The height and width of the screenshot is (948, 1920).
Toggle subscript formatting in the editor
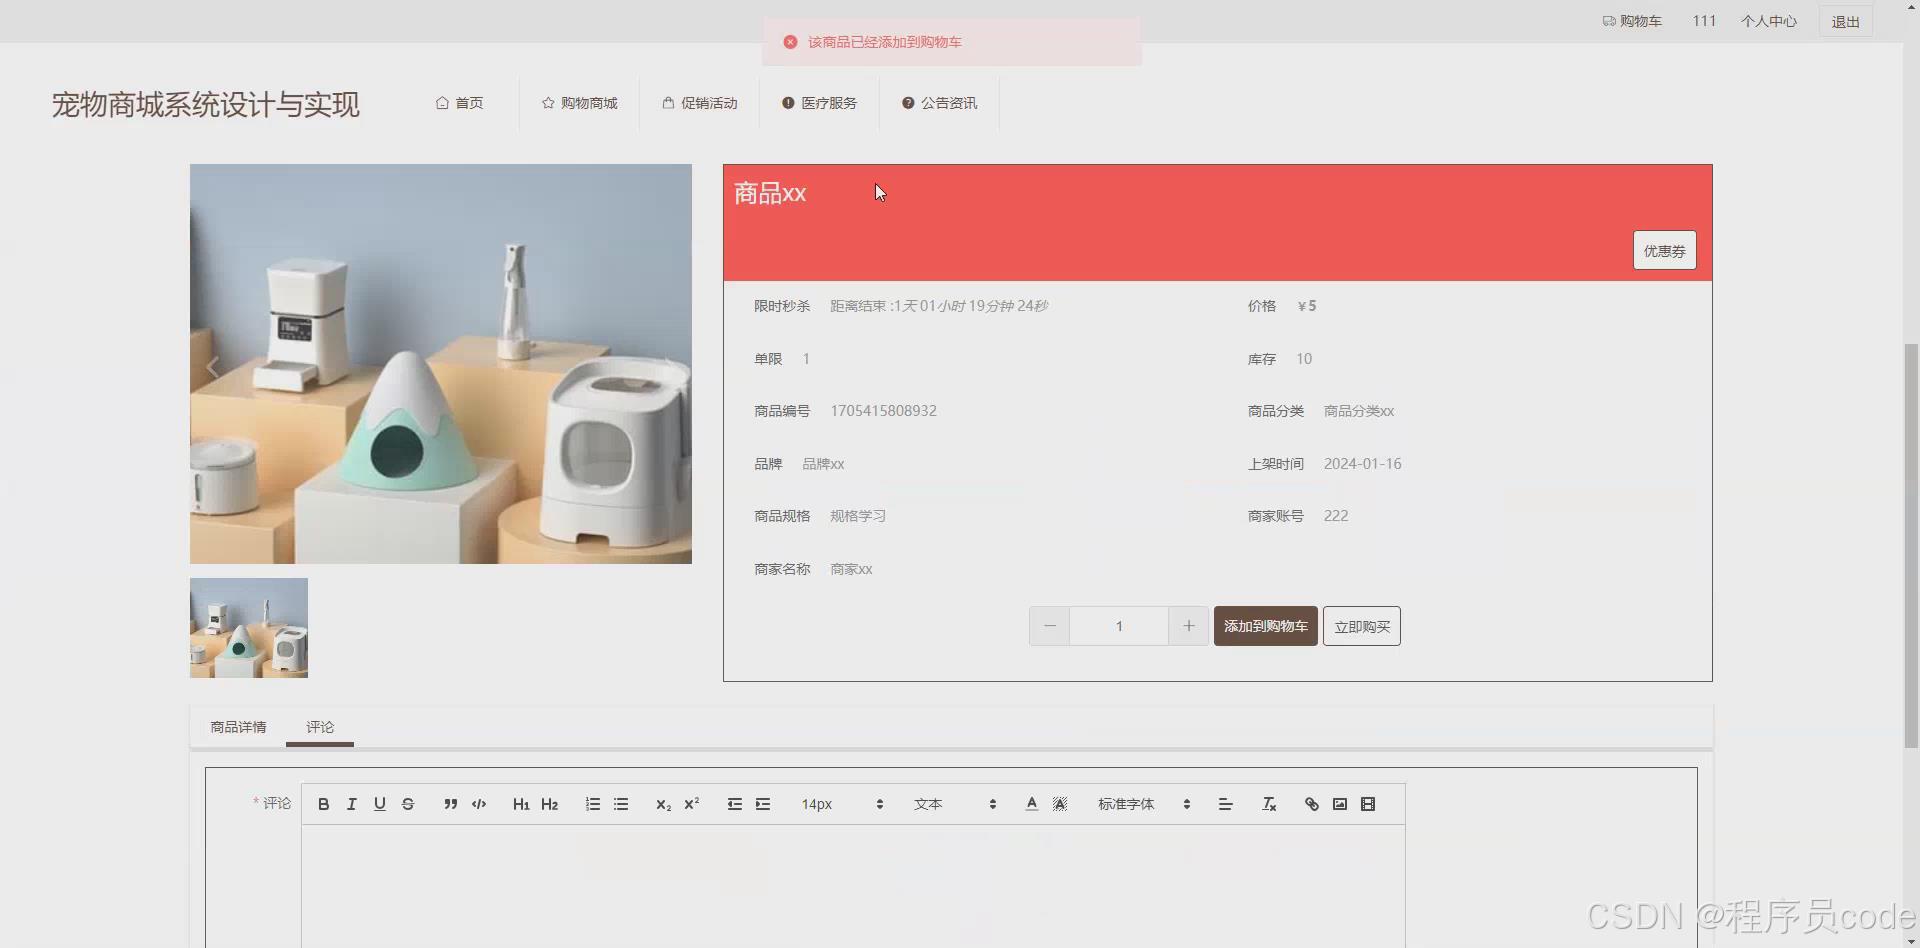point(662,803)
